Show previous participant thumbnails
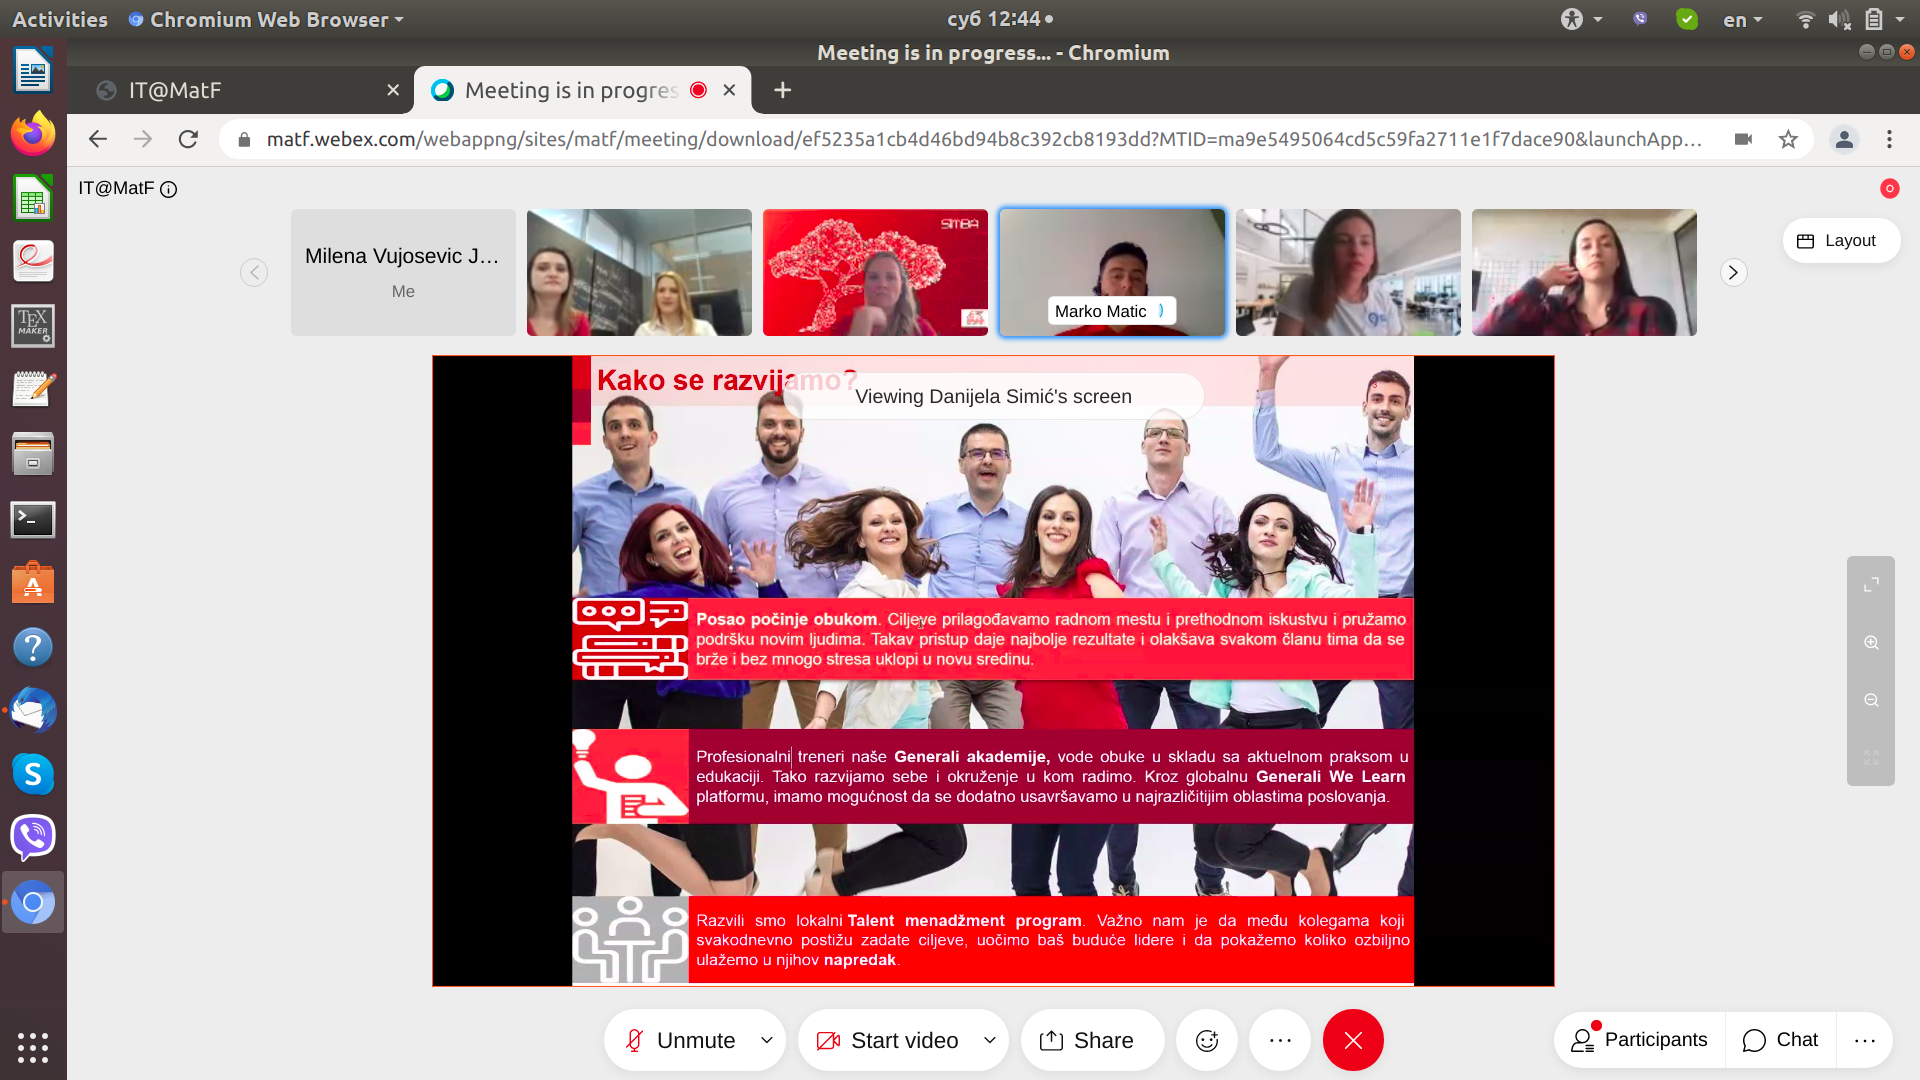The image size is (1920, 1080). 254,272
